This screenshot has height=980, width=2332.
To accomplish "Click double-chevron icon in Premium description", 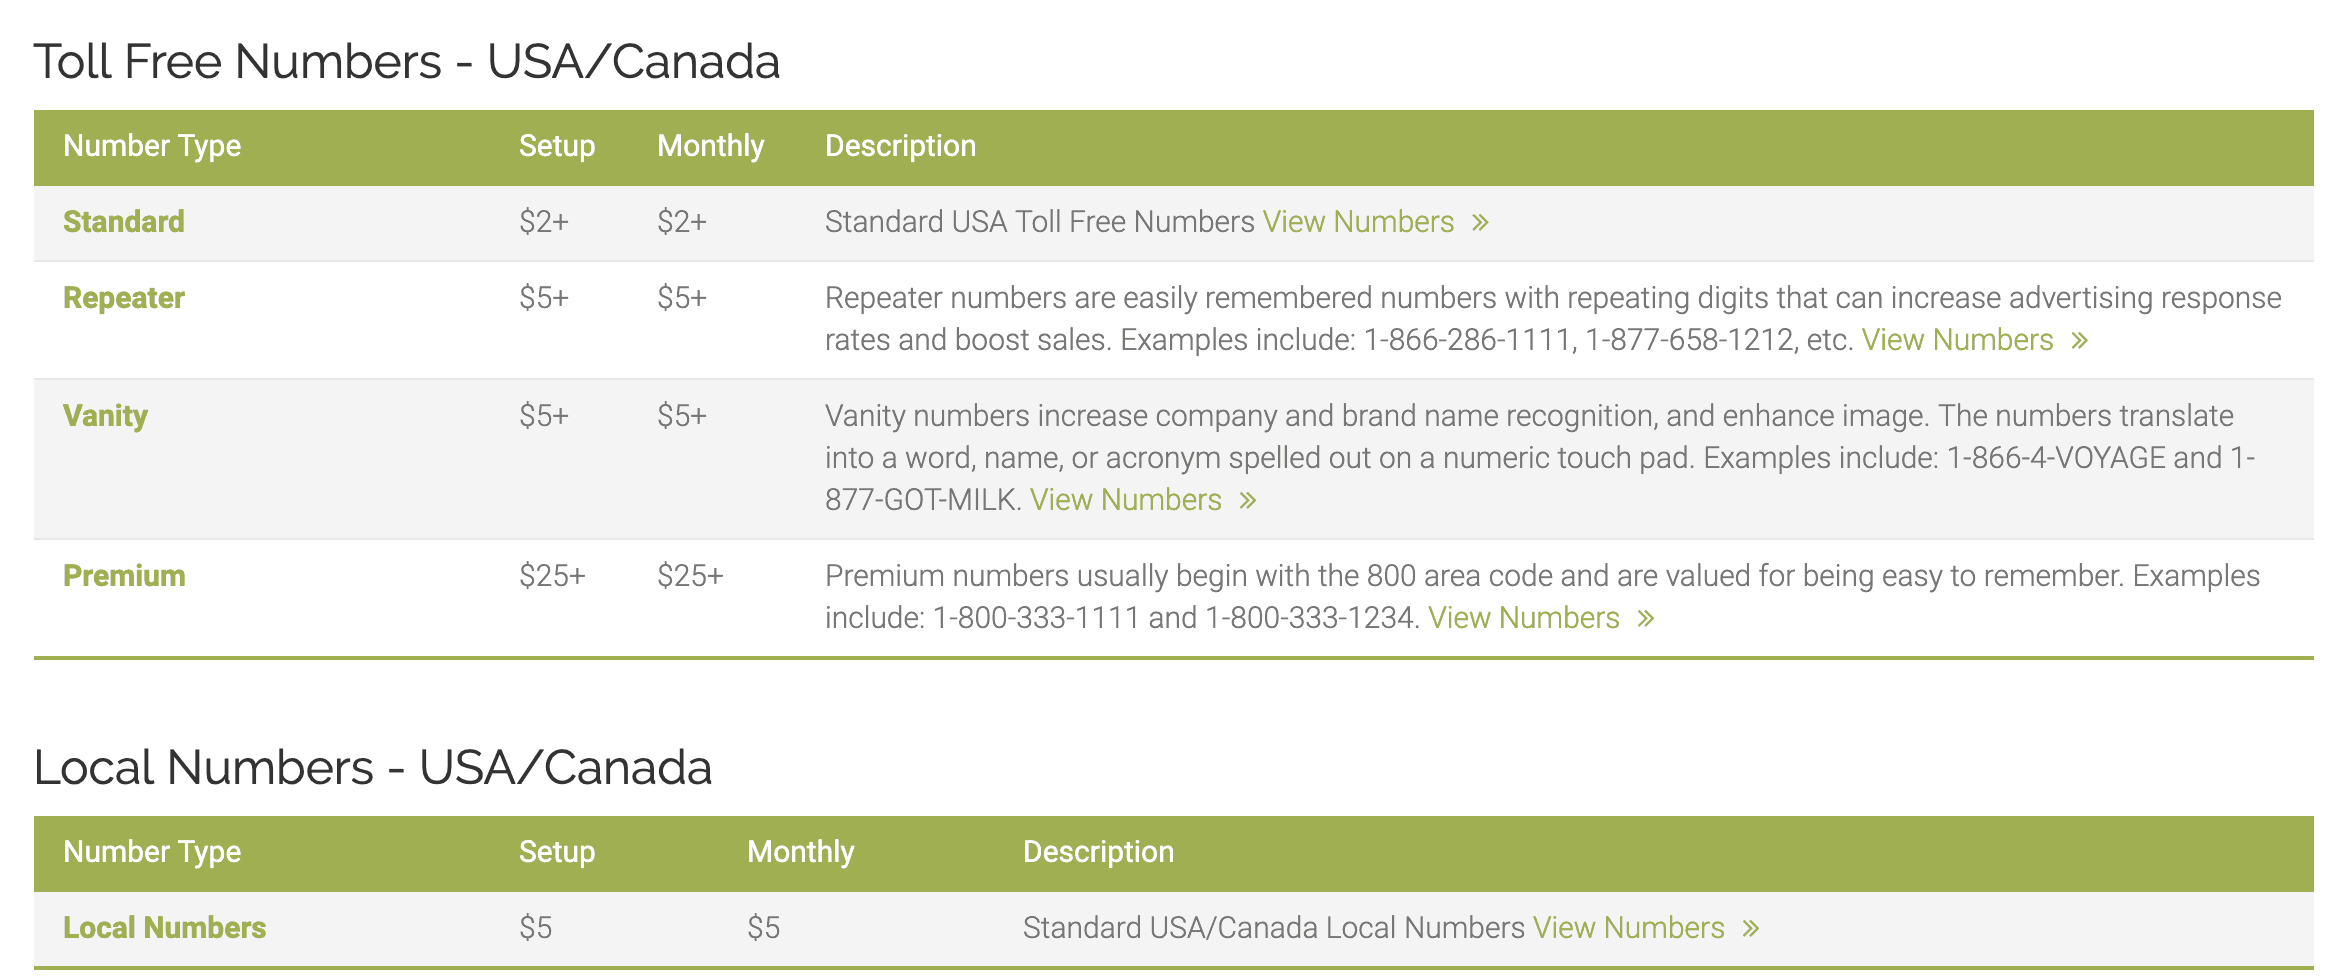I will [1645, 619].
